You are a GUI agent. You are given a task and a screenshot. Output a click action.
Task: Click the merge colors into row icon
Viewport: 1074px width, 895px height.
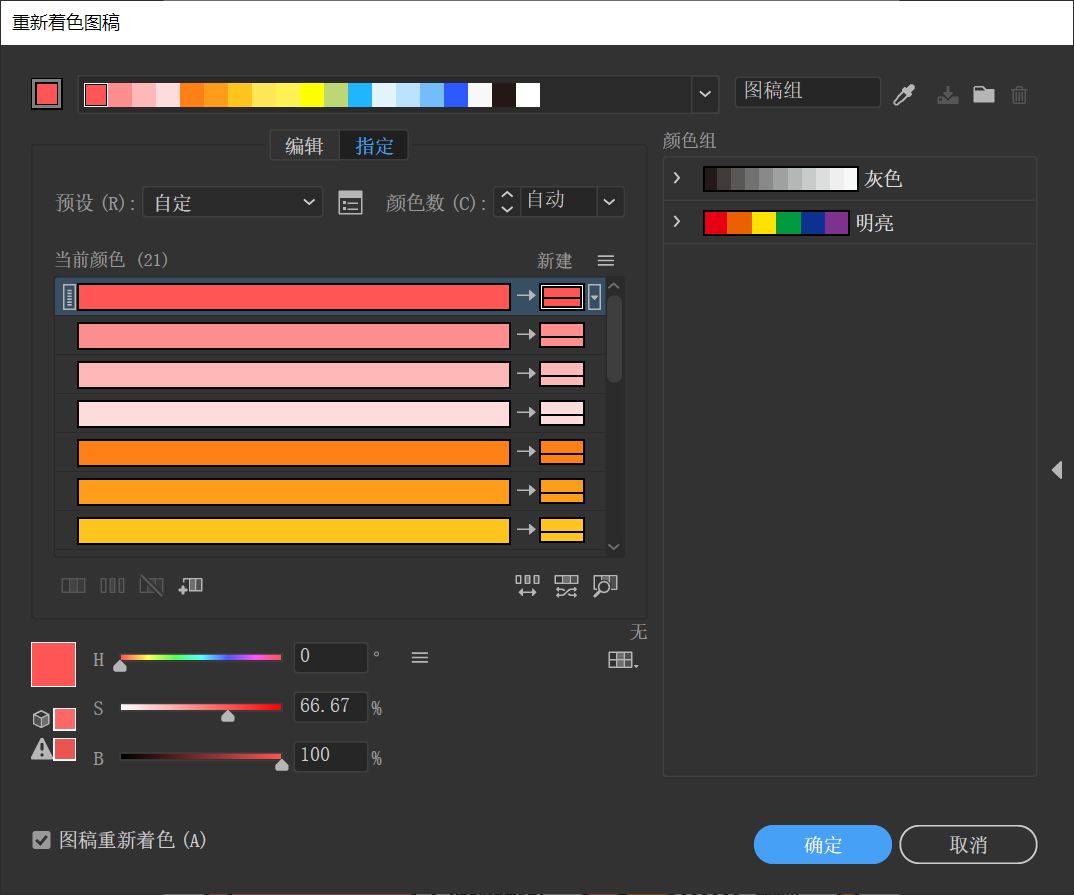73,586
